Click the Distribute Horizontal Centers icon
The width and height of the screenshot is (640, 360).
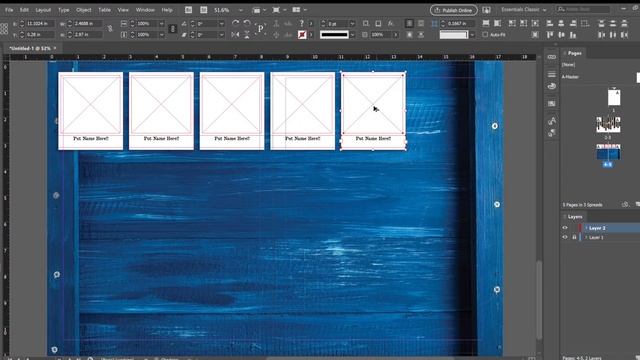[x=613, y=35]
